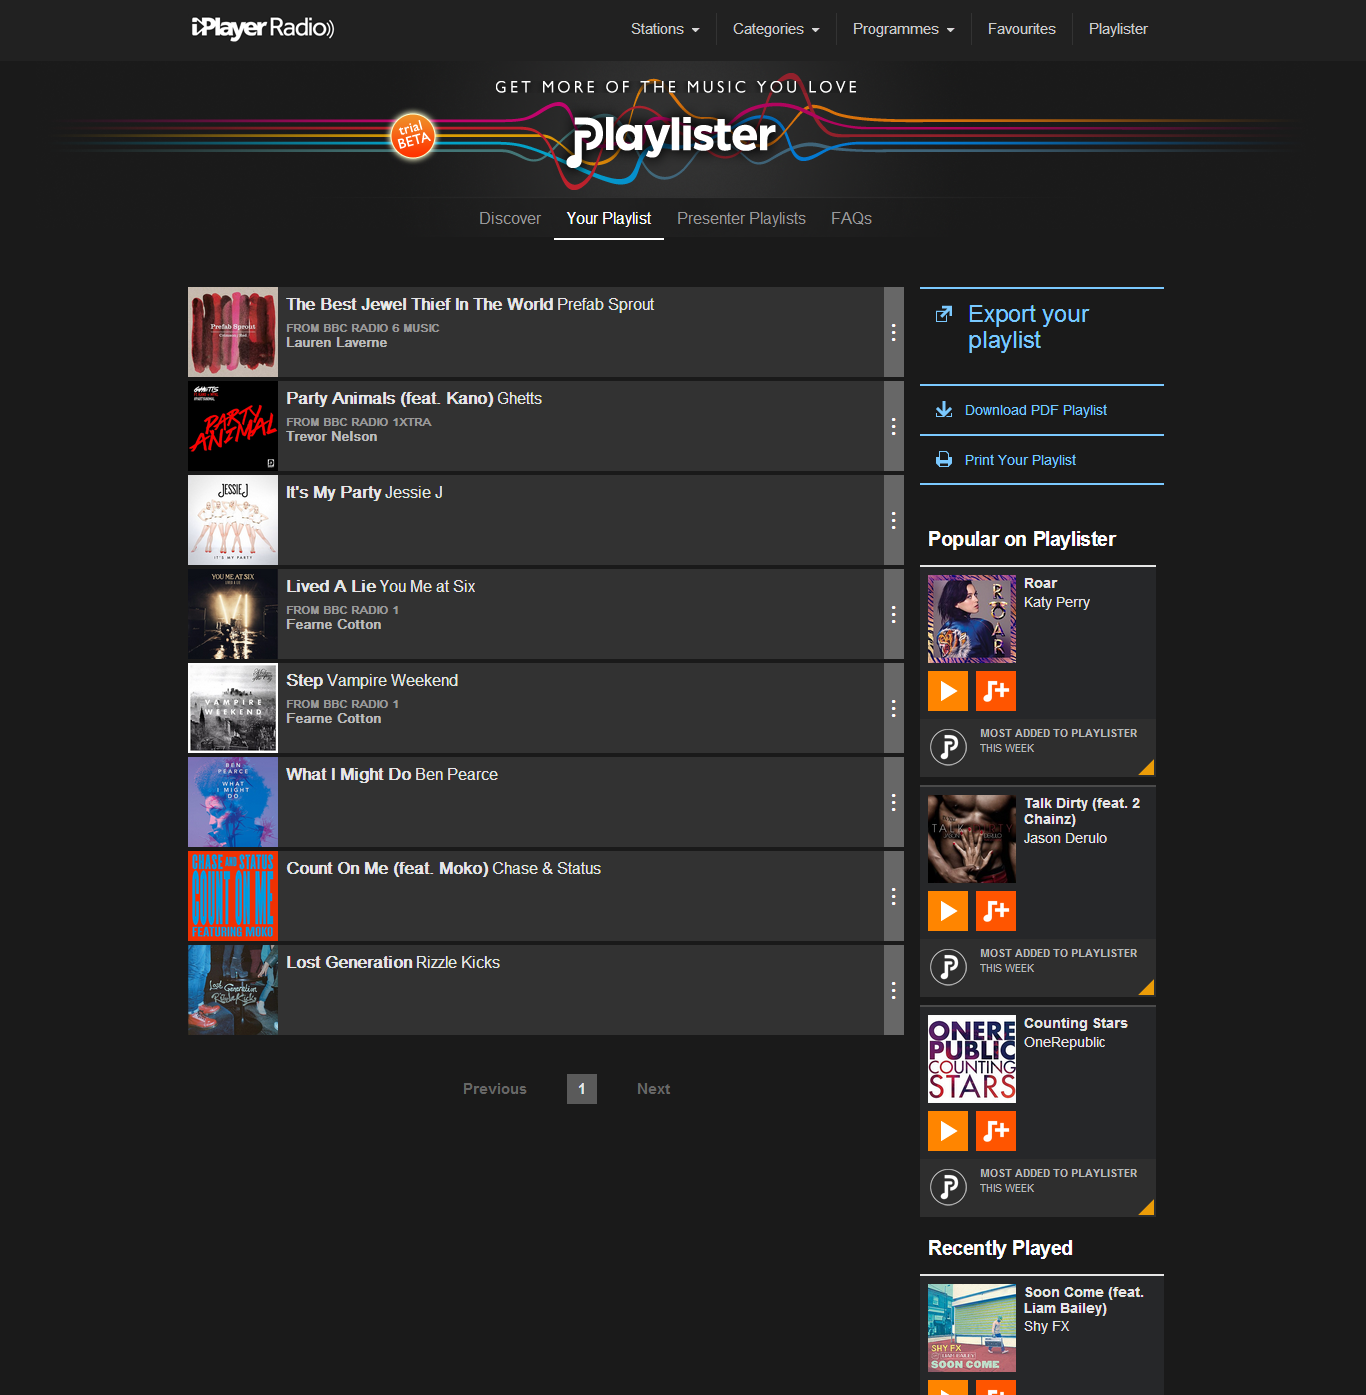This screenshot has height=1395, width=1366.
Task: Click Fearne Cotton under Lived A Lie
Action: [334, 624]
